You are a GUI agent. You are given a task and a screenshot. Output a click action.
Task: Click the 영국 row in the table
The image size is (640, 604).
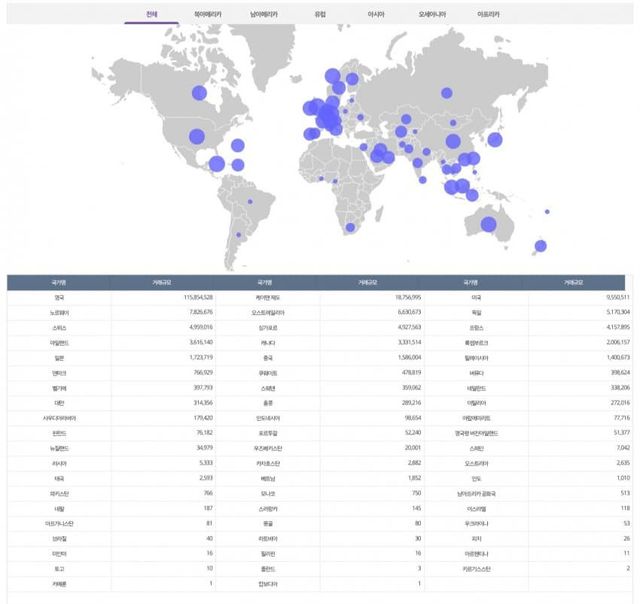[x=59, y=298]
